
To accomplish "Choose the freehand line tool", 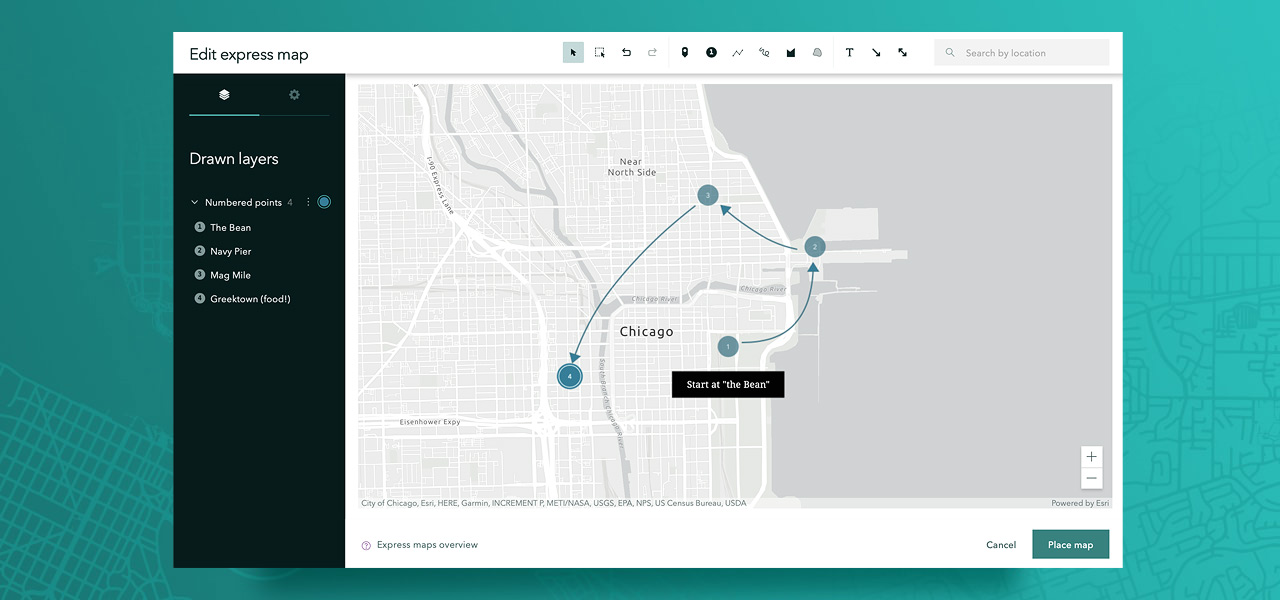I will coord(764,53).
